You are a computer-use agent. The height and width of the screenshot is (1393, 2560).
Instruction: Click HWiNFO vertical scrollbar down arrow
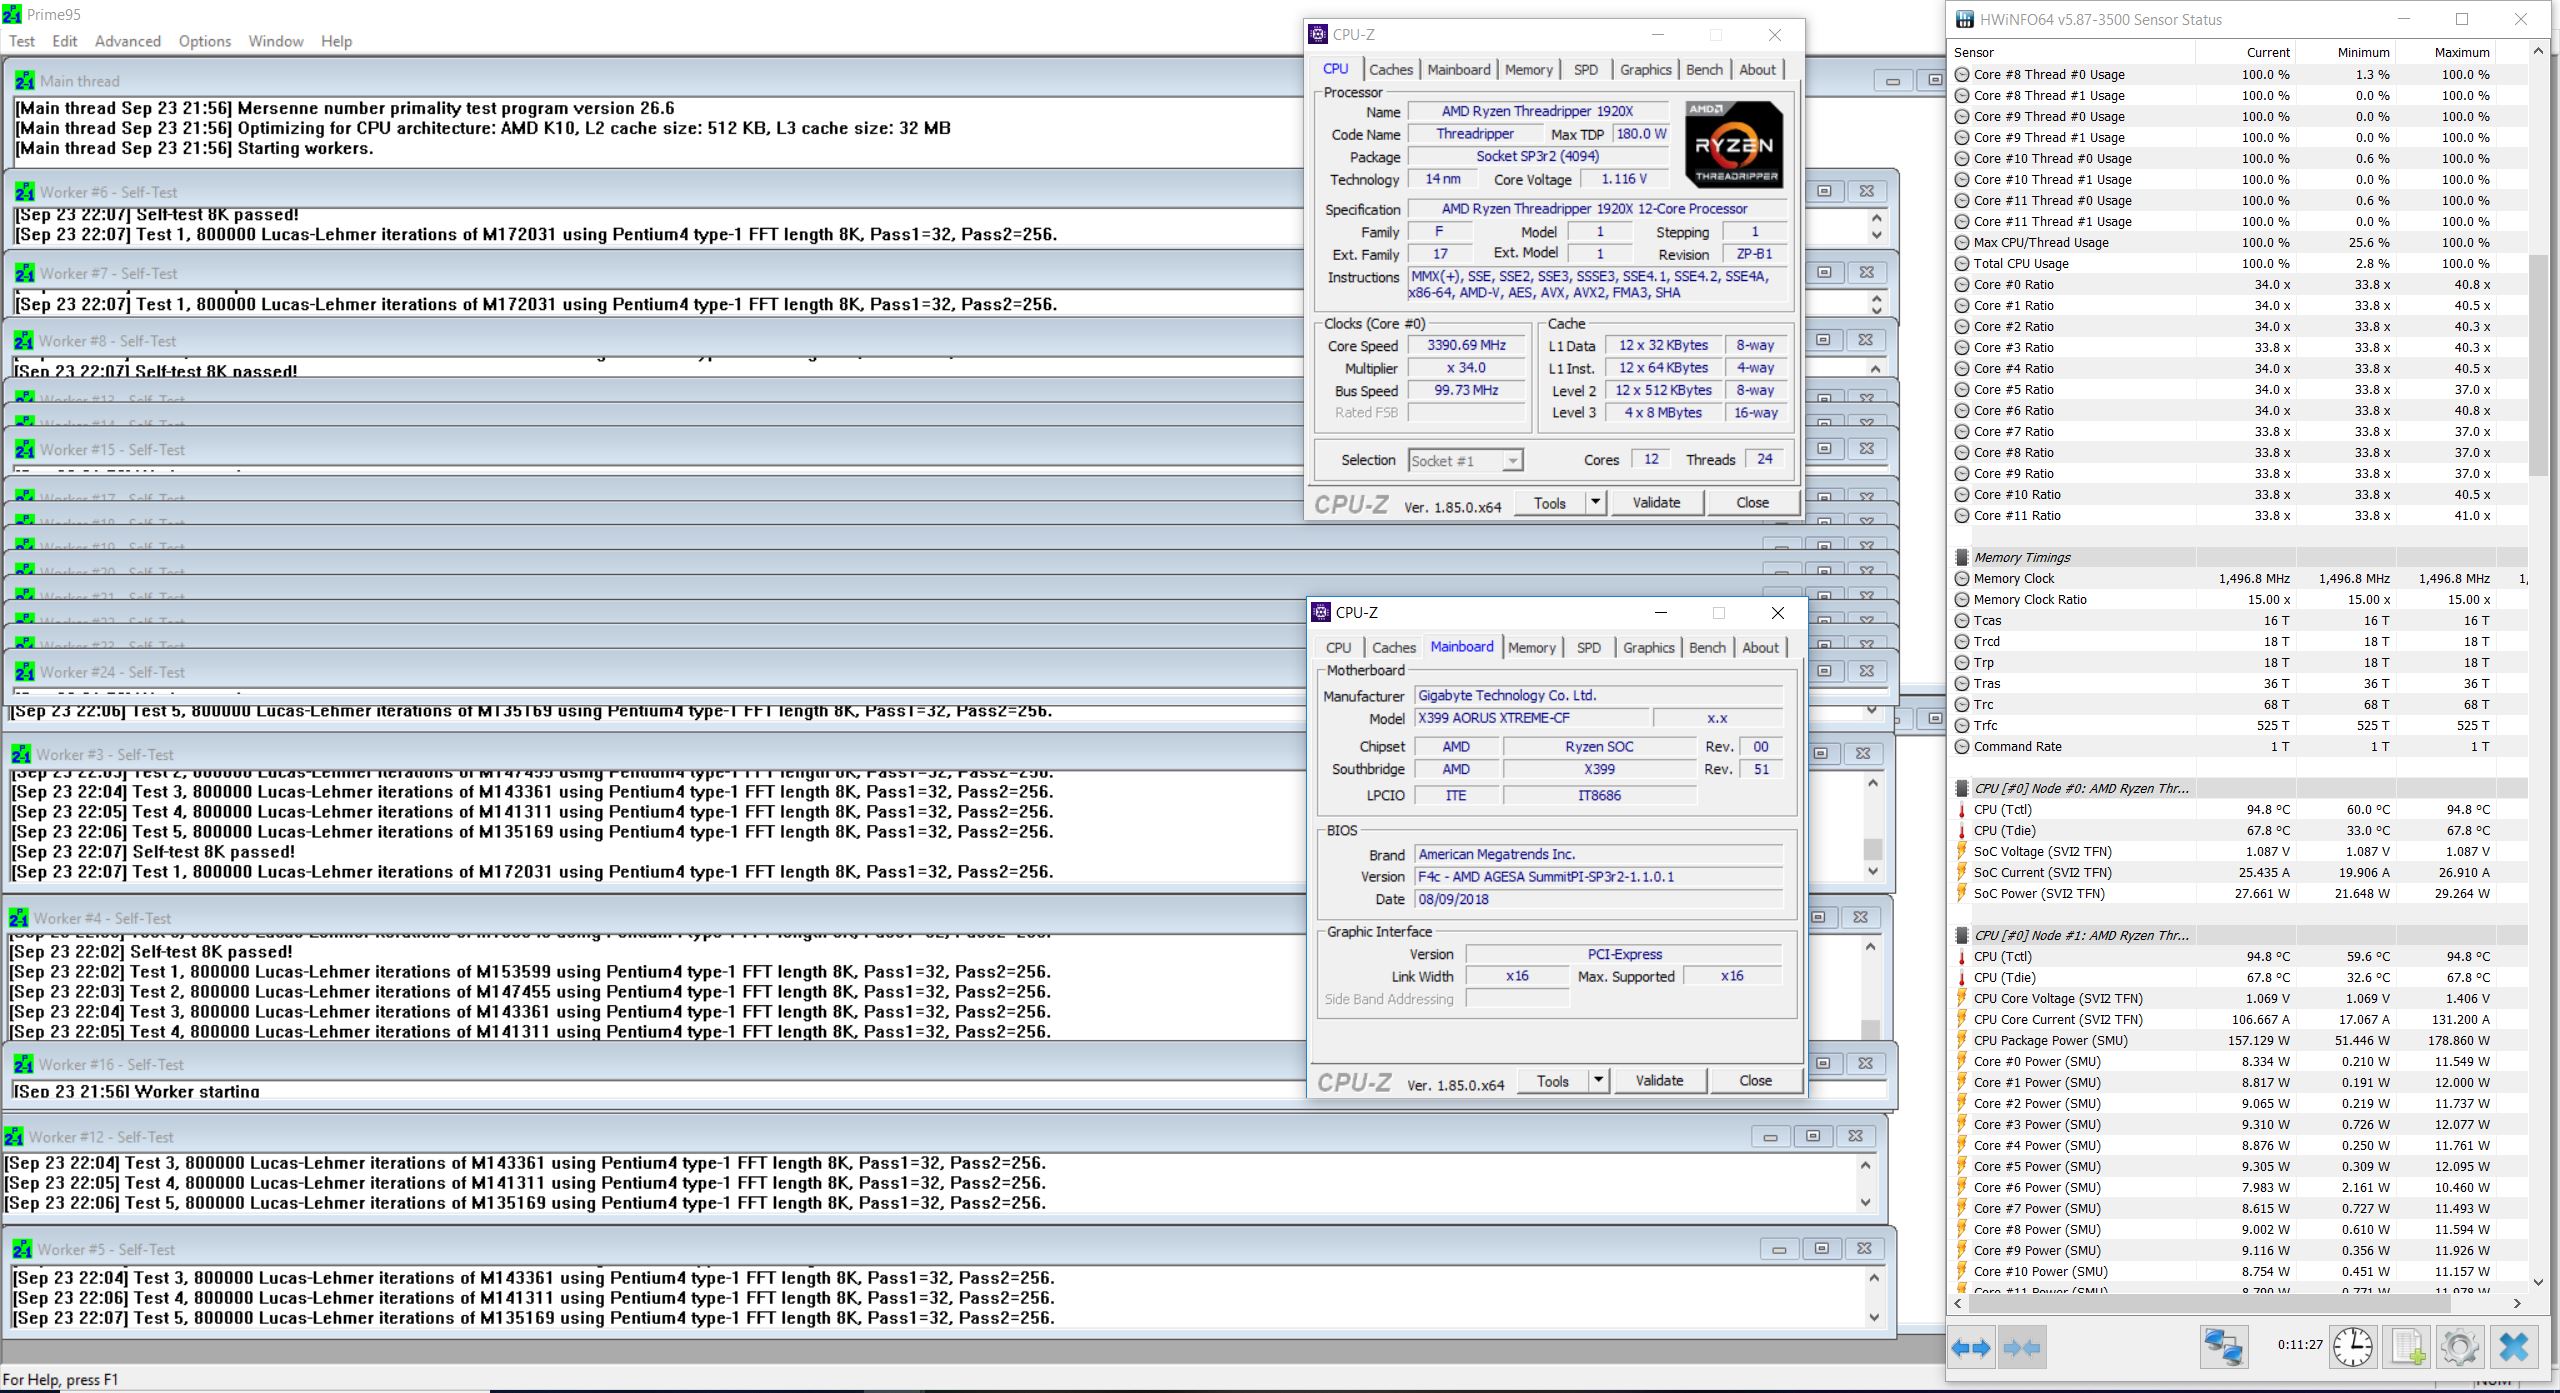coord(2538,1282)
